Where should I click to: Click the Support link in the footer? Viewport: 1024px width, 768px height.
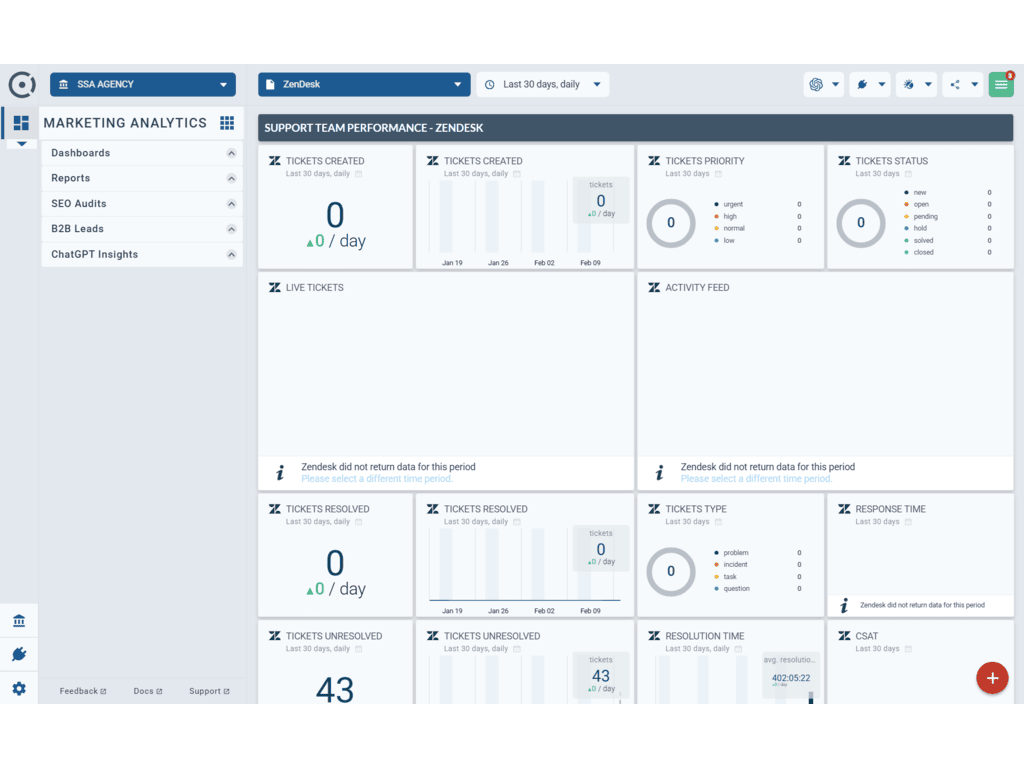[x=209, y=690]
